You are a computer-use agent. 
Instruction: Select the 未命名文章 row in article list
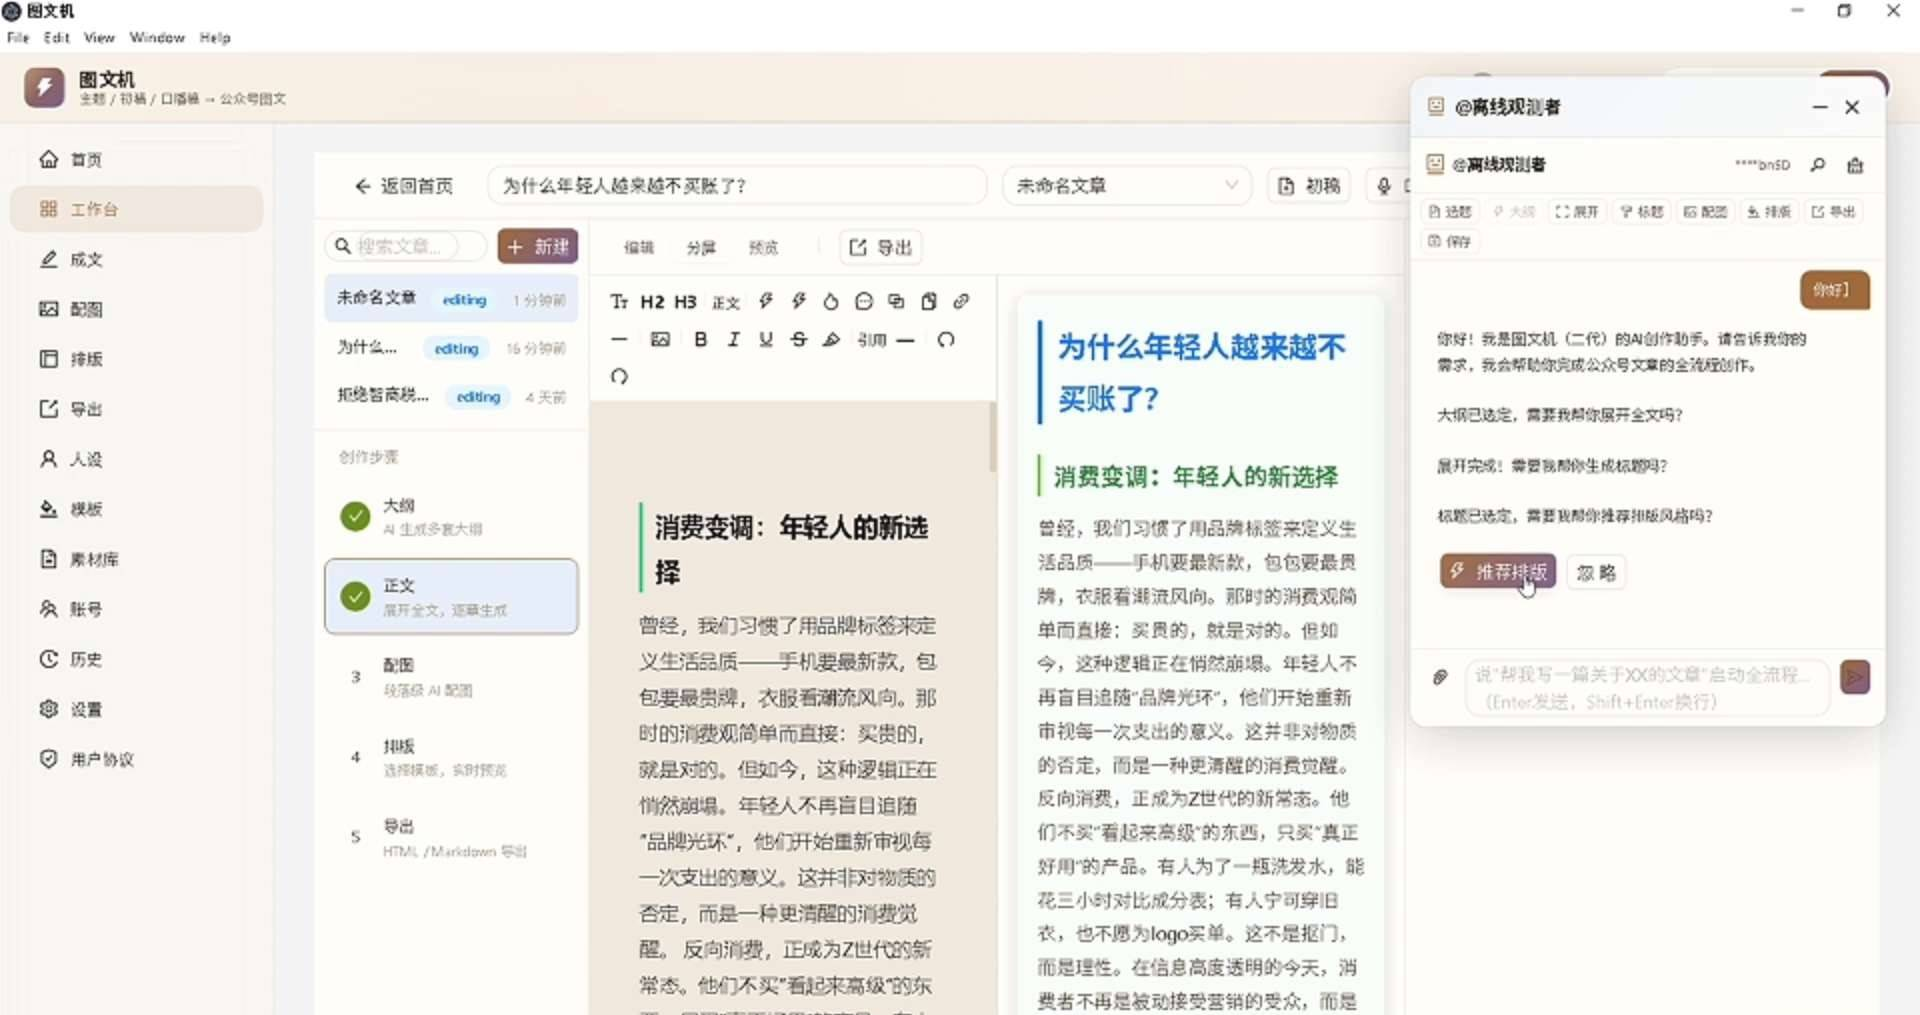tap(451, 299)
